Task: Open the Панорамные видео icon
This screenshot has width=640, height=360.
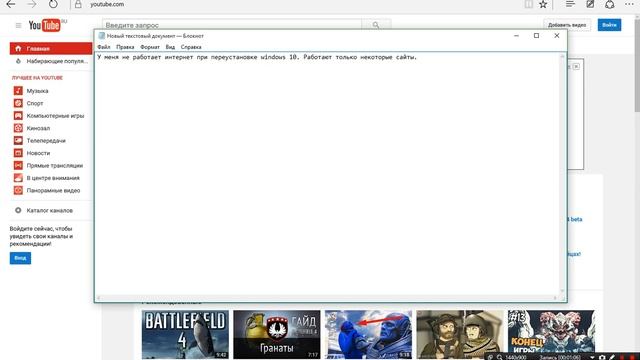Action: coord(18,190)
